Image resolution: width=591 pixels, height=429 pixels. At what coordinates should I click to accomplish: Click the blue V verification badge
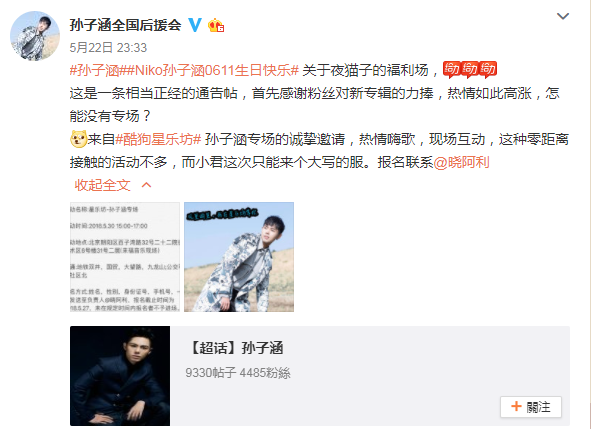195,25
